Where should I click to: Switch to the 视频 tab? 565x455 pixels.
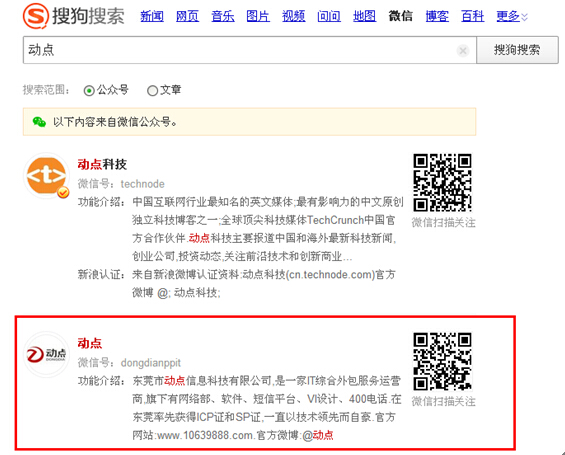coord(294,16)
